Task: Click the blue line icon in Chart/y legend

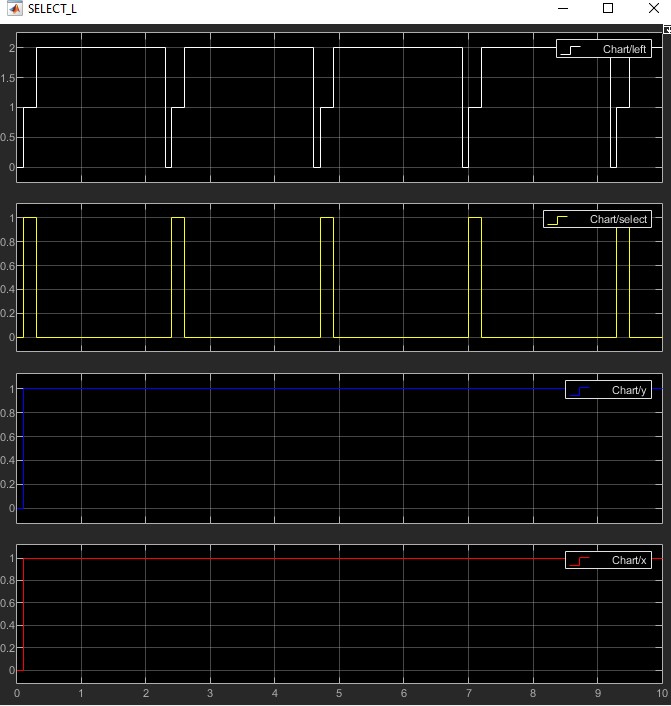Action: [580, 391]
